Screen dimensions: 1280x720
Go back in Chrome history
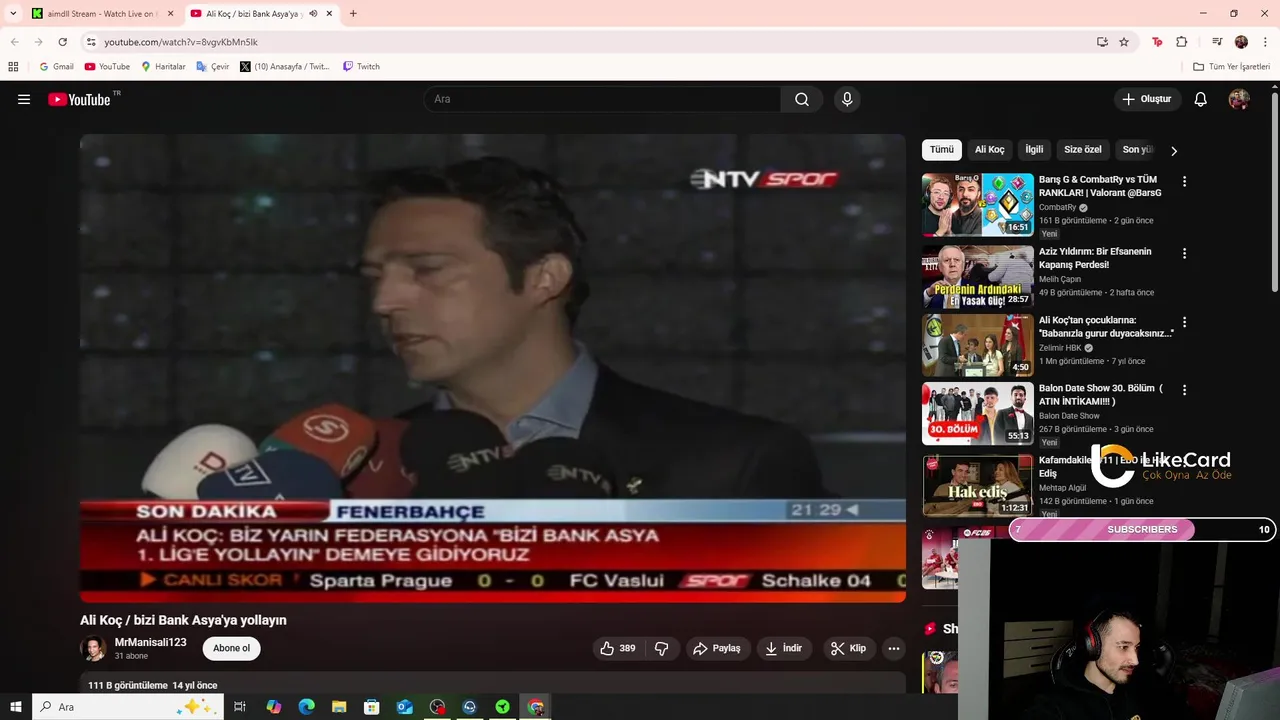pyautogui.click(x=15, y=42)
